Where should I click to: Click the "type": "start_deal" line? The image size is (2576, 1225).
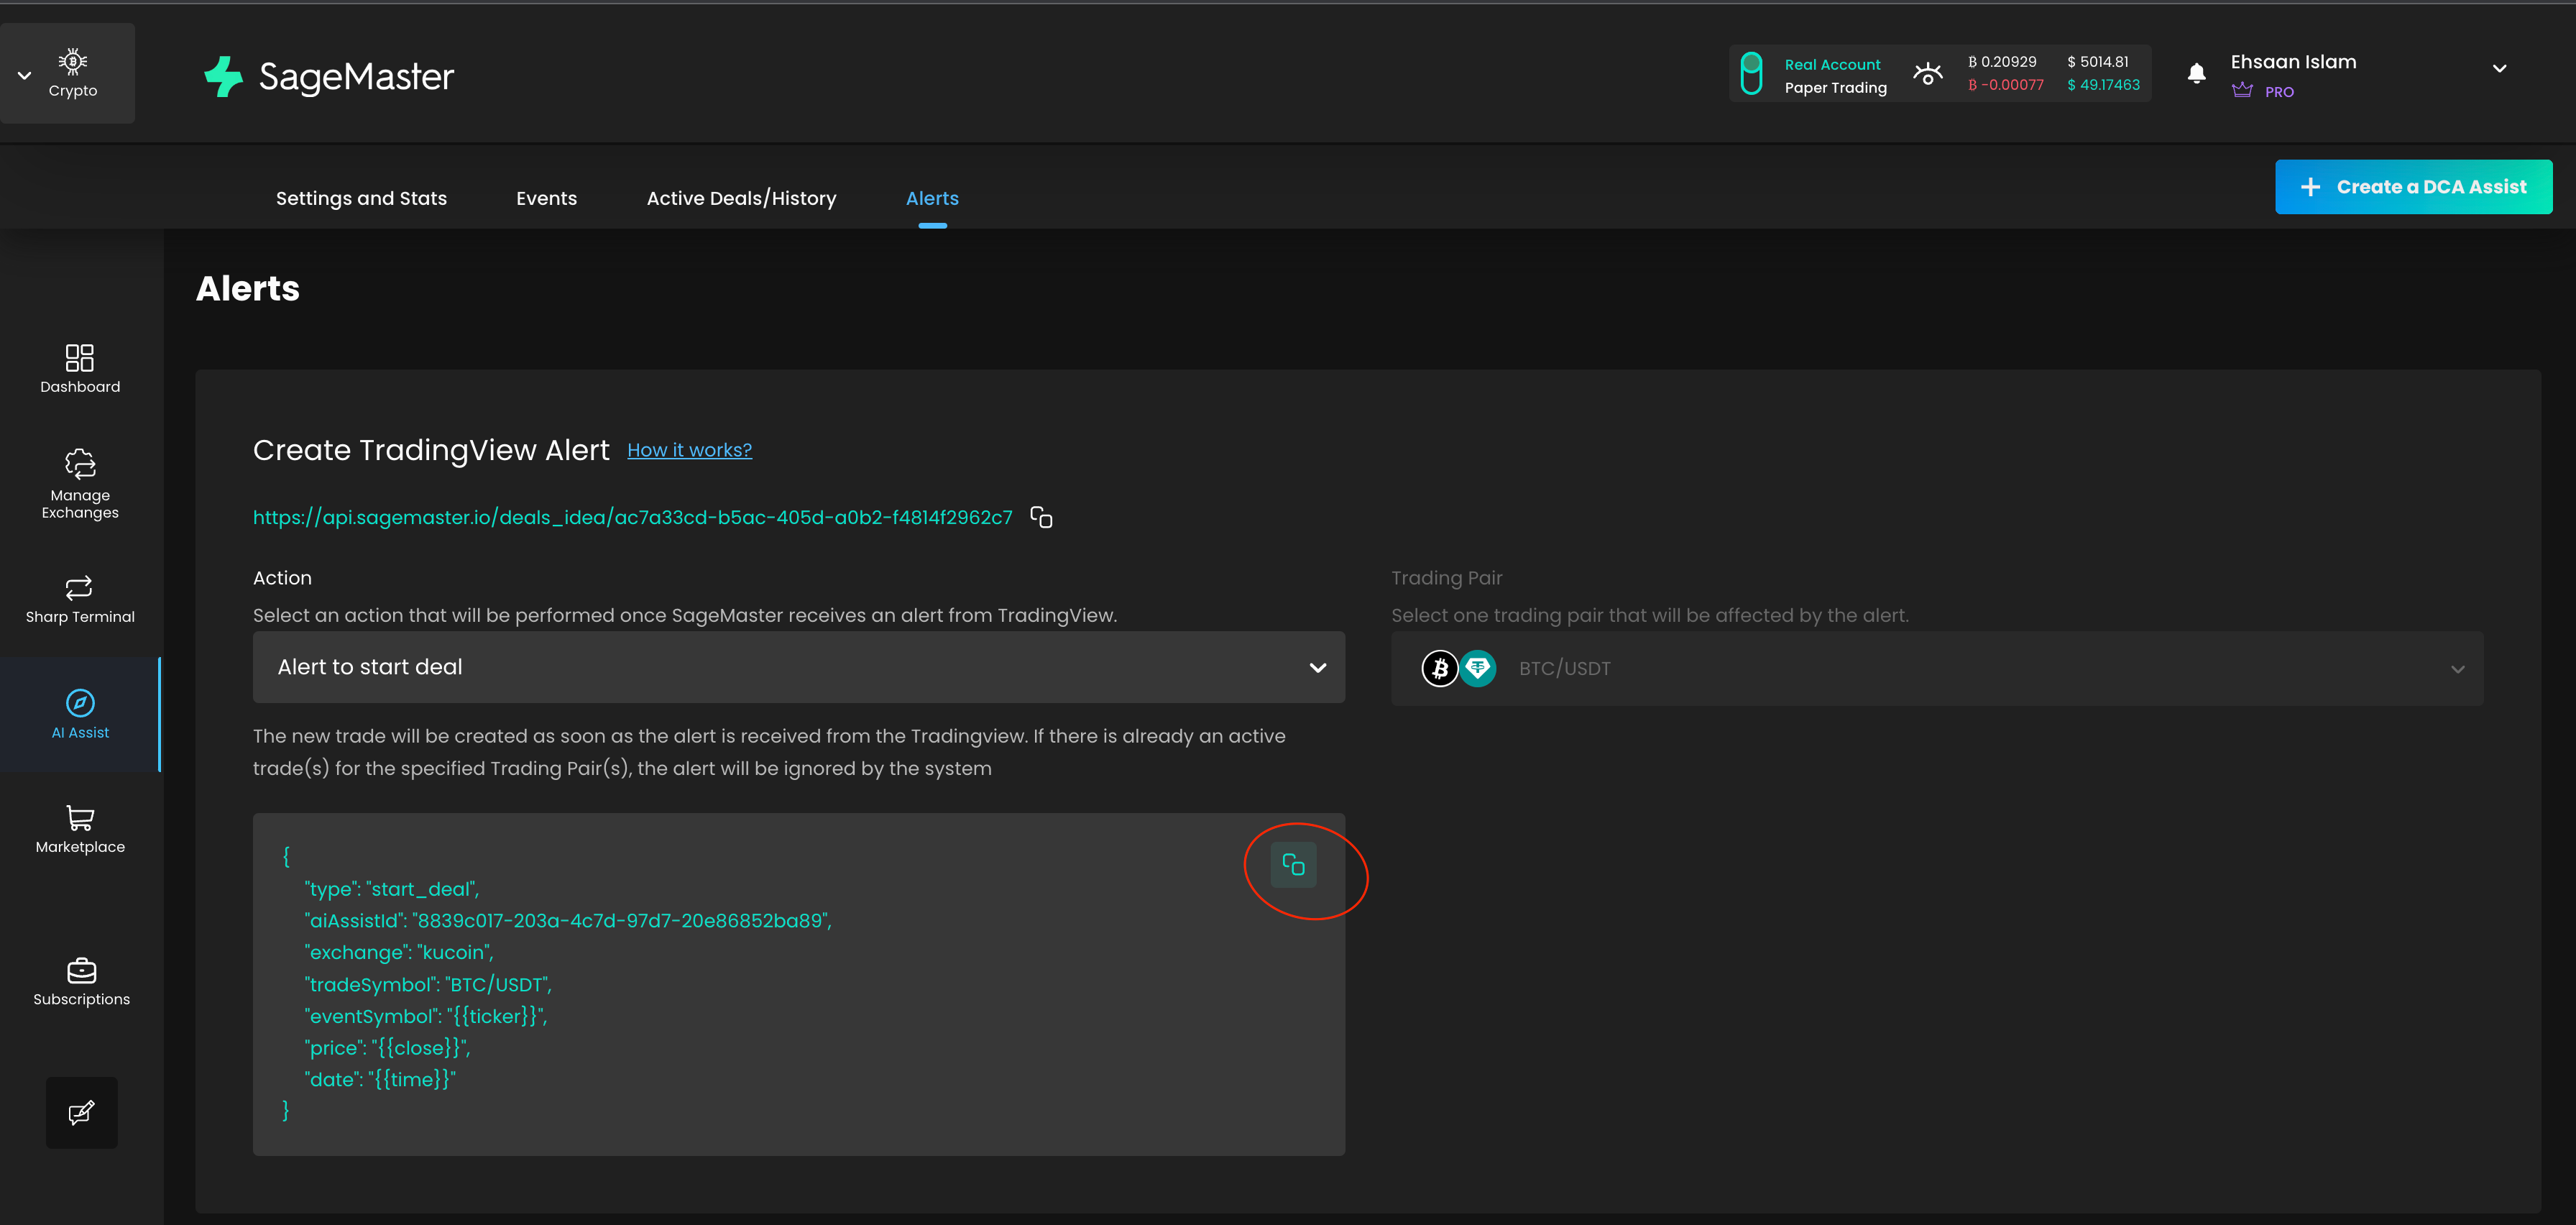tap(392, 889)
